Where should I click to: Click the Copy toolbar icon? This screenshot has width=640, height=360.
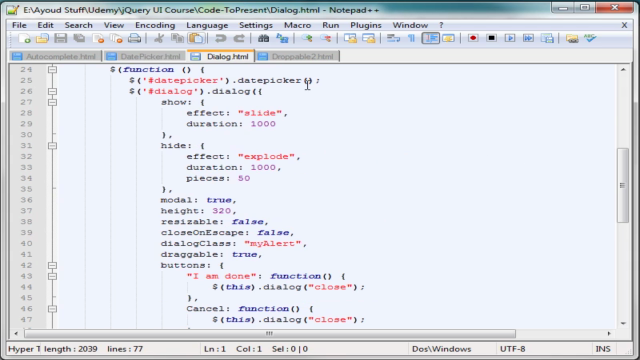pos(177,38)
